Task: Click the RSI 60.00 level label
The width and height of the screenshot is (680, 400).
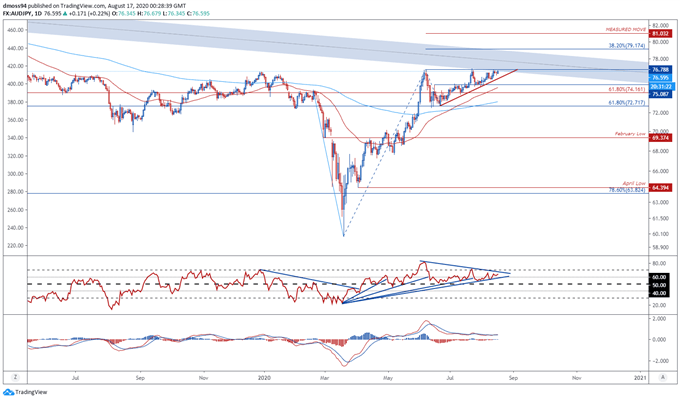Action: pos(660,277)
